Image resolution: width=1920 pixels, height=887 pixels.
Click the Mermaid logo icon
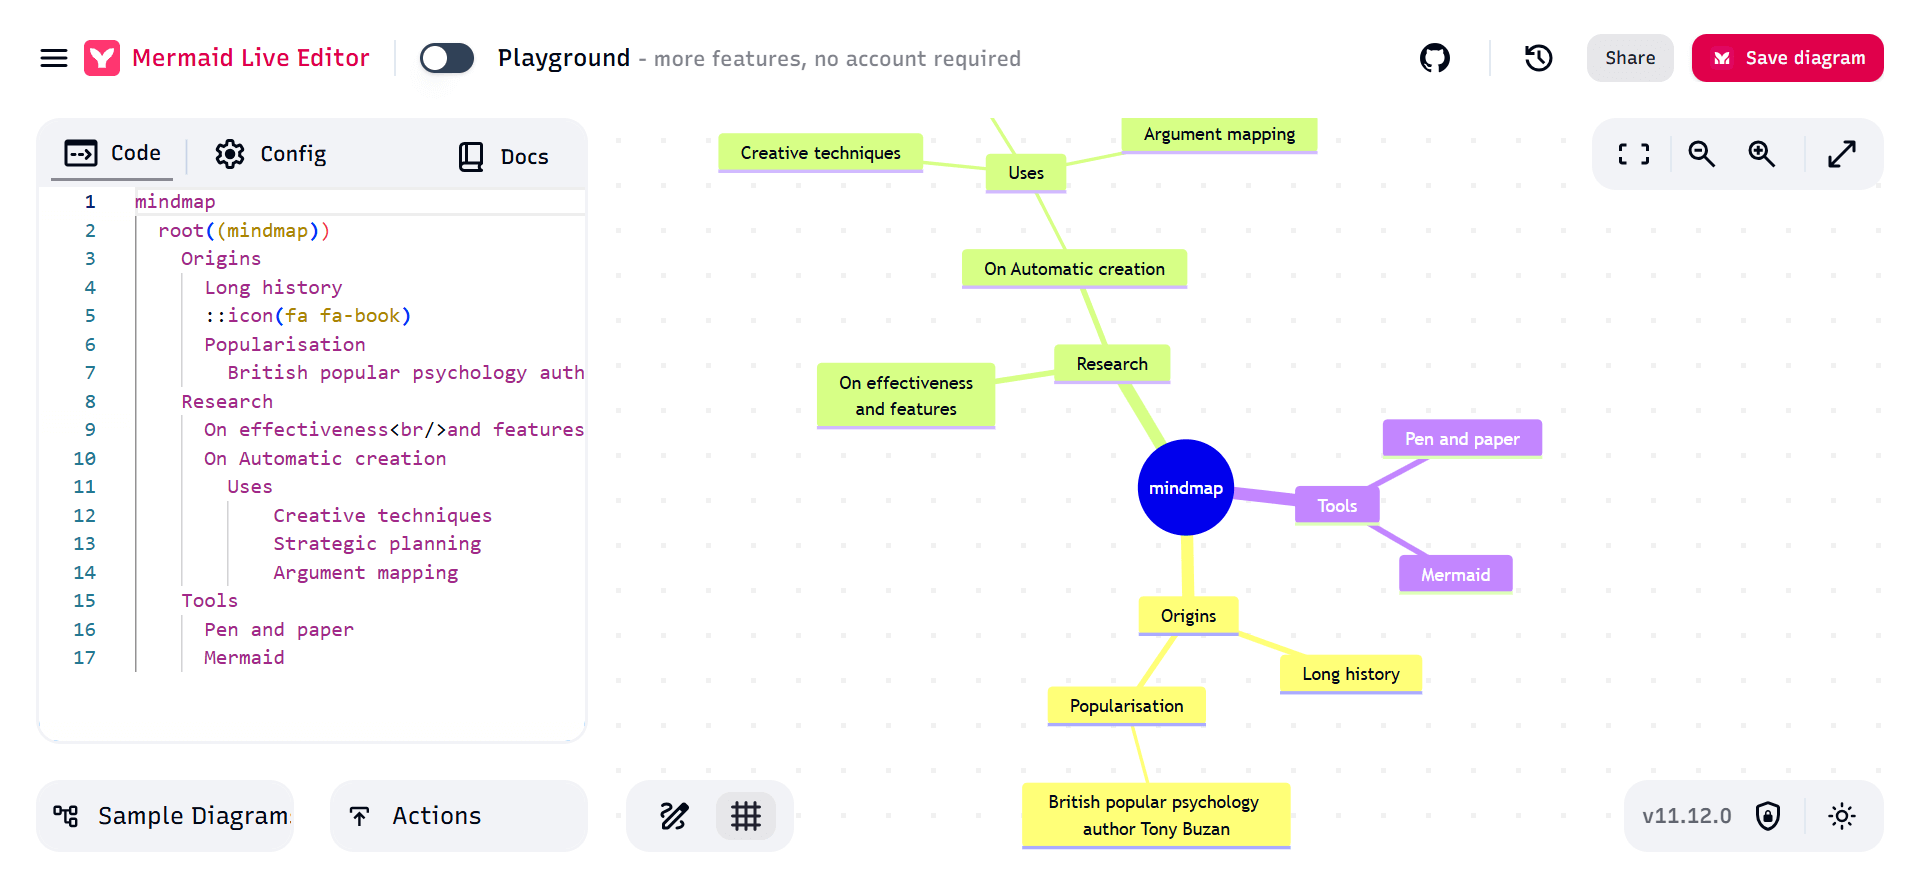[102, 58]
